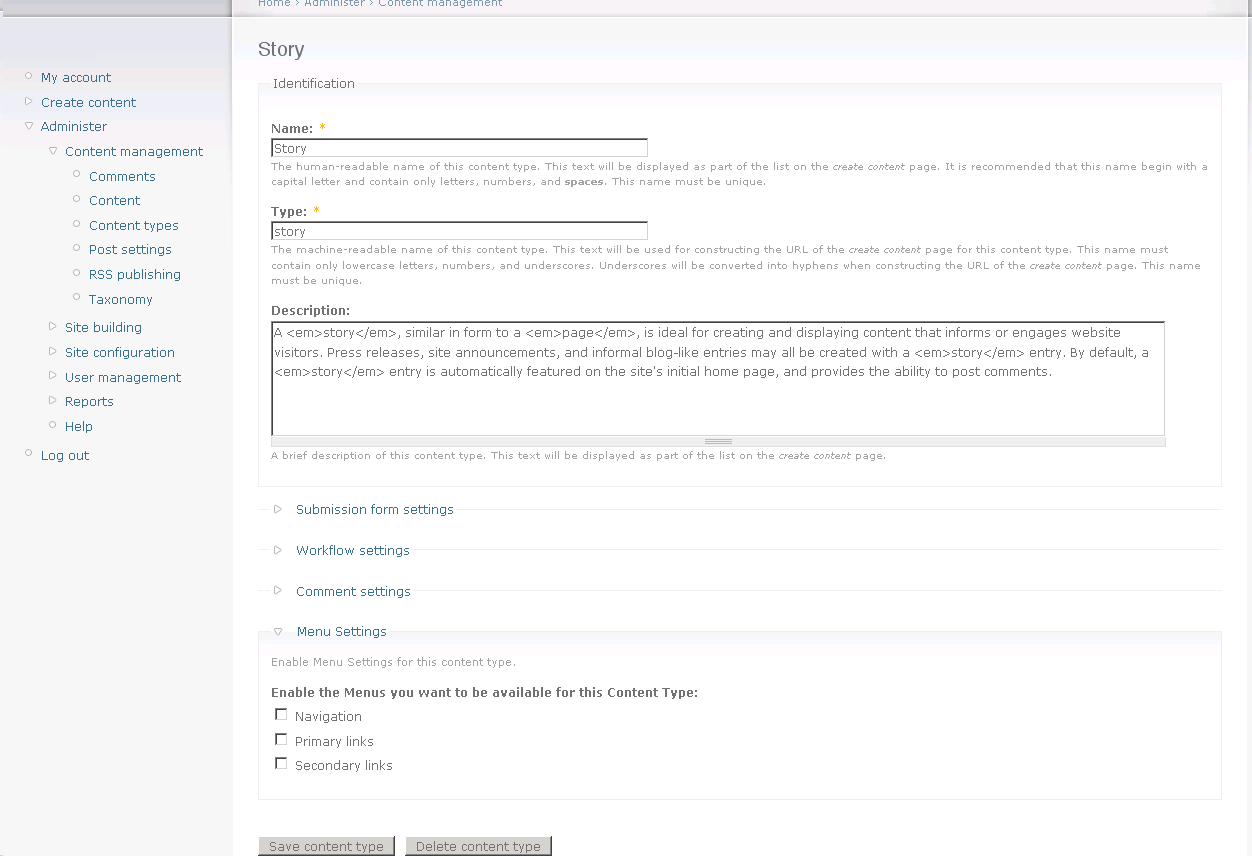
Task: Go to Taxonomy in the sidebar
Action: (120, 299)
